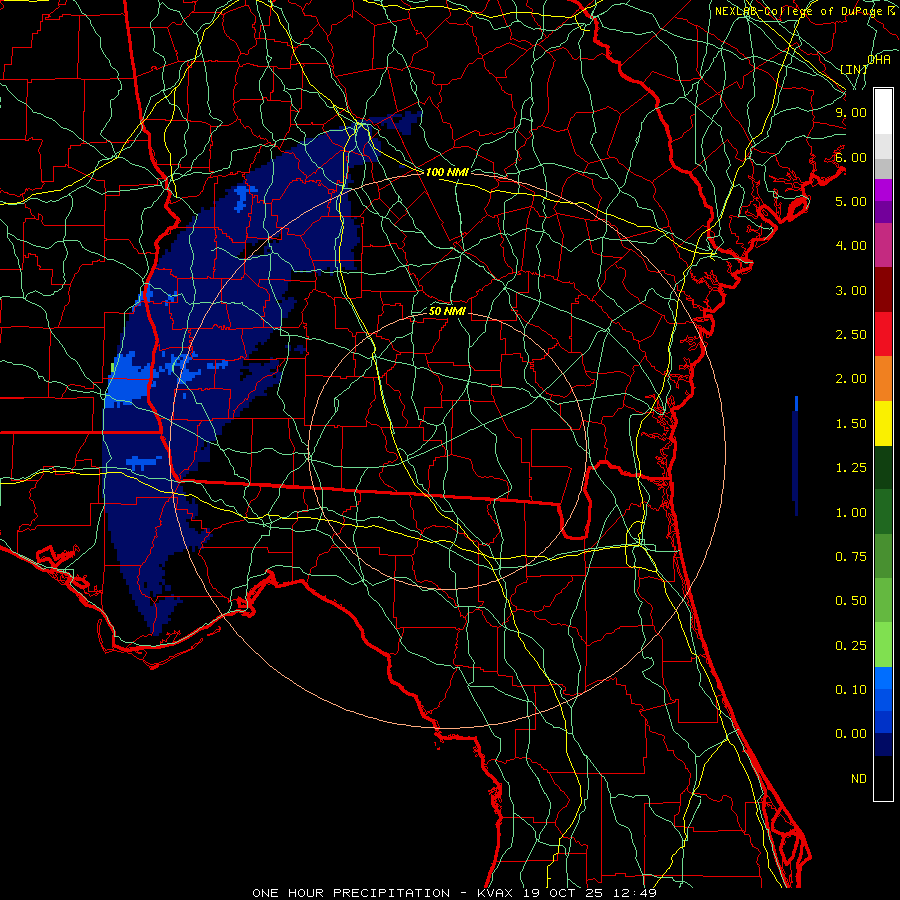This screenshot has width=900, height=900.
Task: Click the legend value 1.25
Action: 851,468
